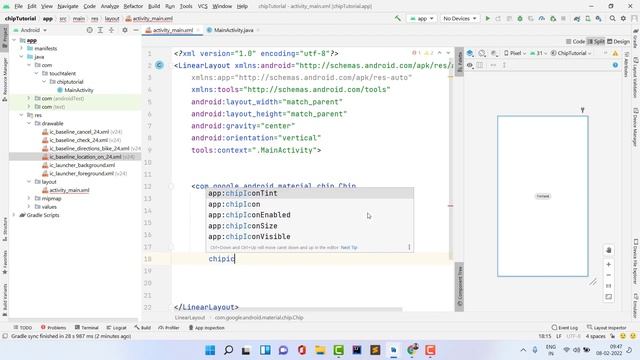Switch editor to Design view mode

tap(618, 41)
